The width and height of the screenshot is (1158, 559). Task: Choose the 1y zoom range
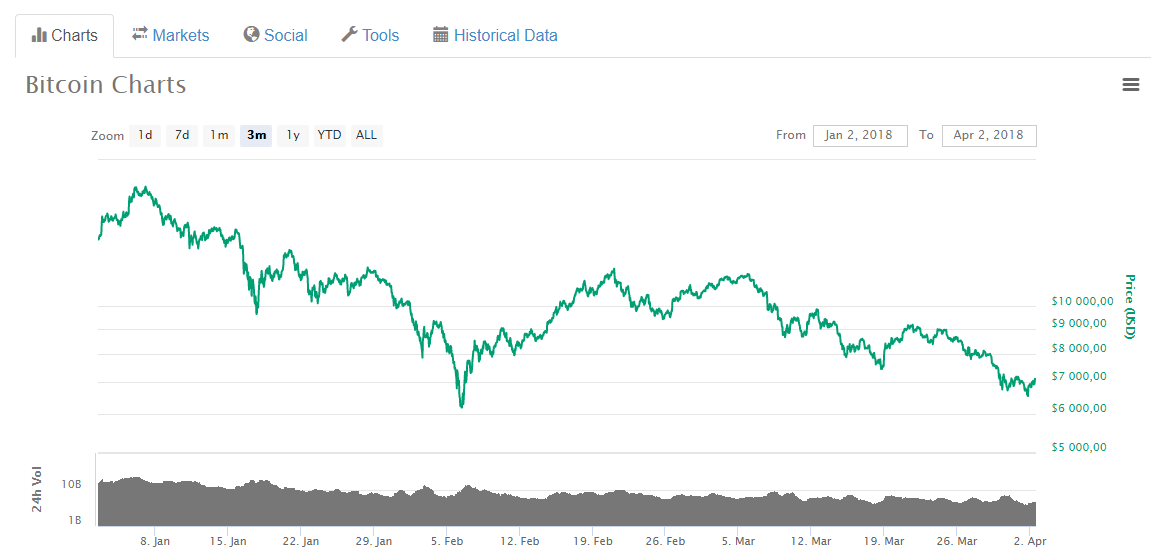[x=293, y=135]
